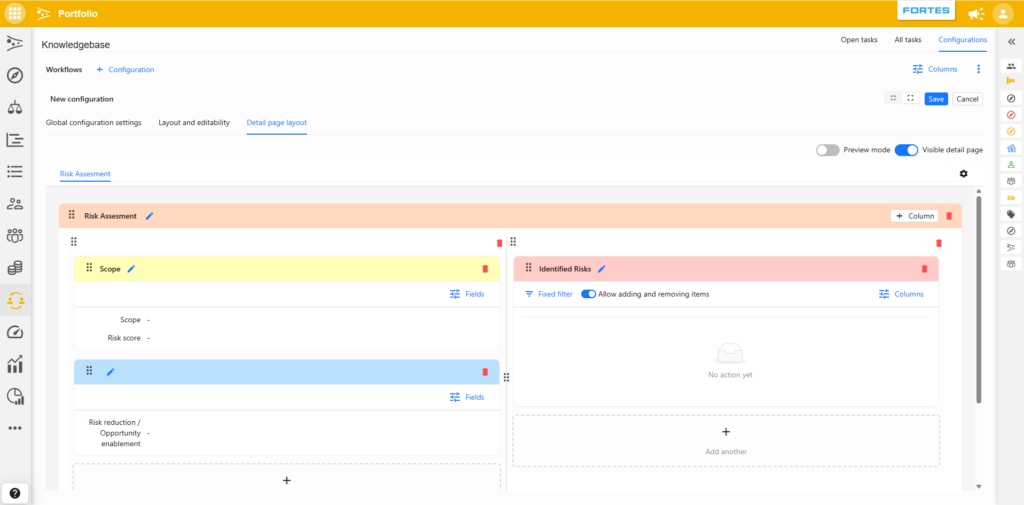Screen dimensions: 1024x505
Task: Add a Column to Risk Assesment section
Action: click(914, 216)
